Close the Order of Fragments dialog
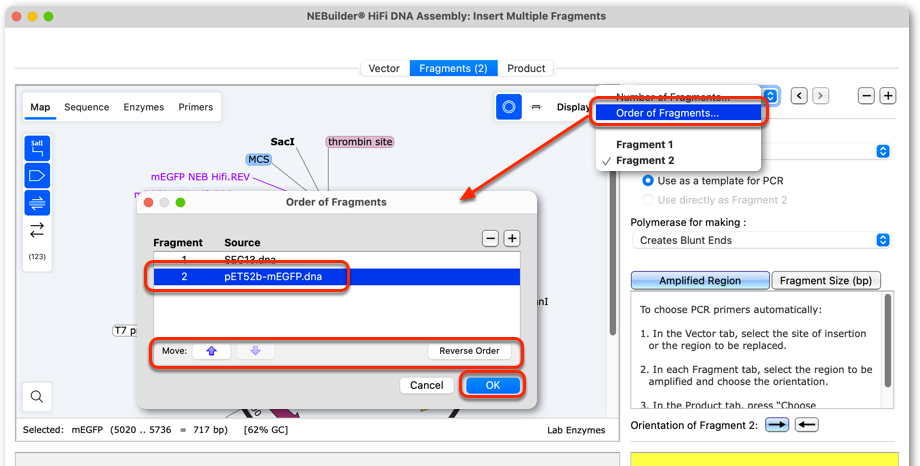This screenshot has height=466, width=920. (x=148, y=202)
